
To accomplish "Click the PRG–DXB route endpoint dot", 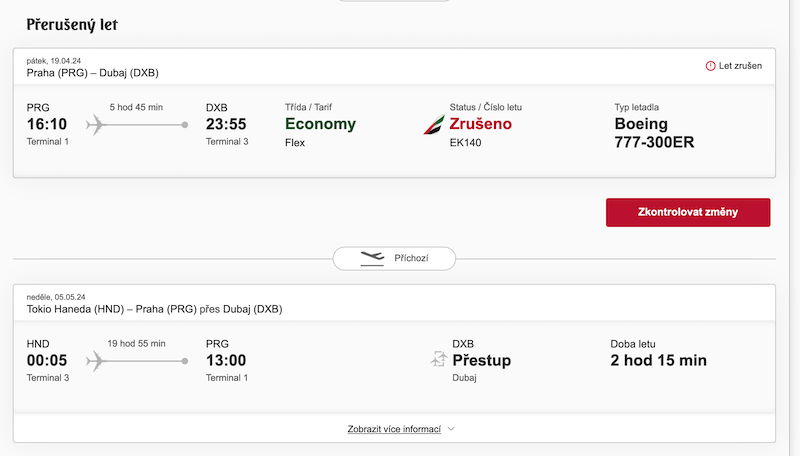I will [185, 125].
